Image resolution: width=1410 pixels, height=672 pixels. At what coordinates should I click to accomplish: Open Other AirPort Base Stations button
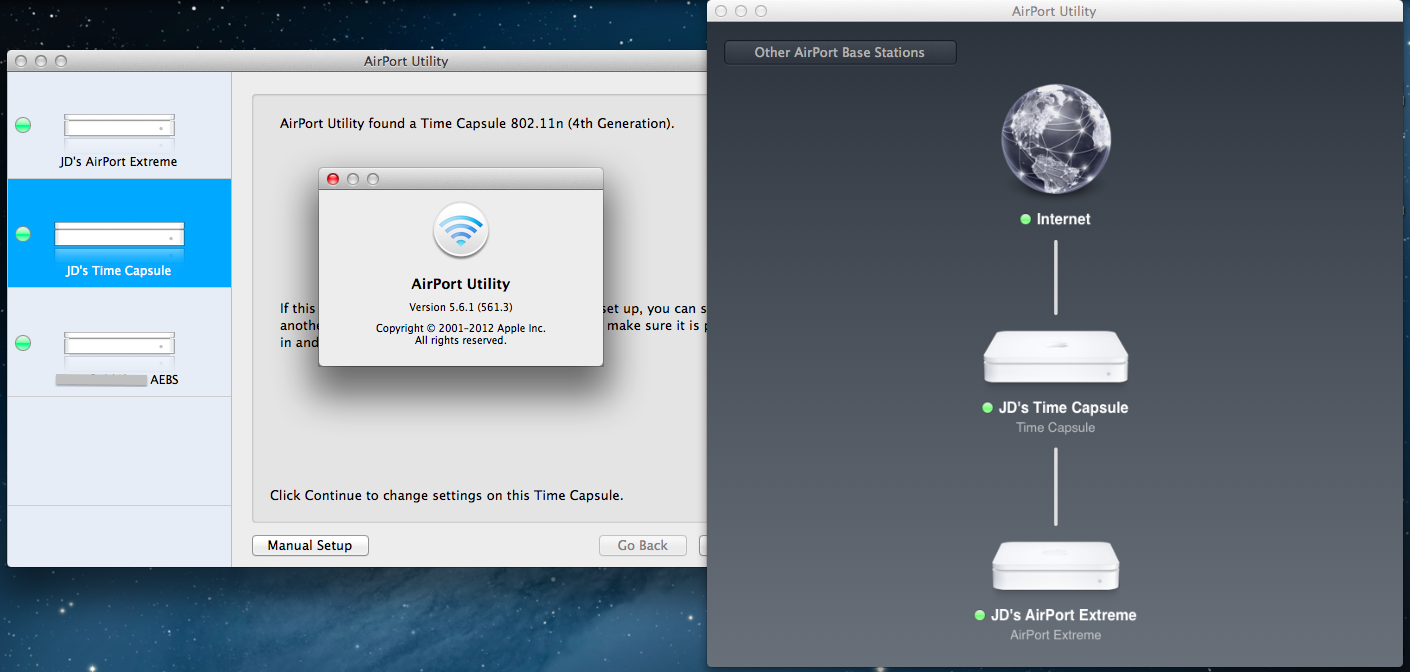pyautogui.click(x=840, y=52)
